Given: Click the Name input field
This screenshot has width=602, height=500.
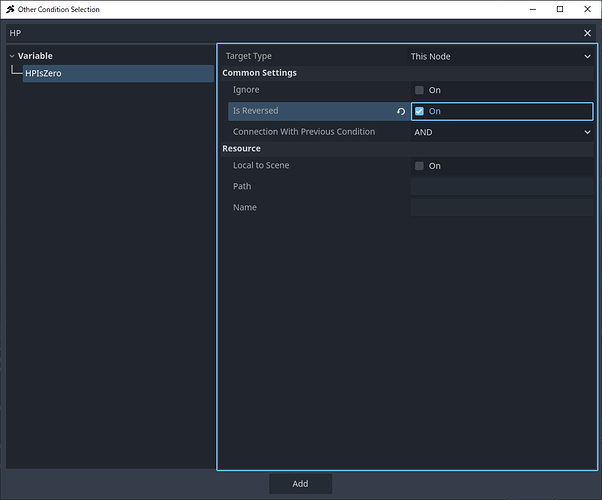Looking at the screenshot, I should coord(501,208).
